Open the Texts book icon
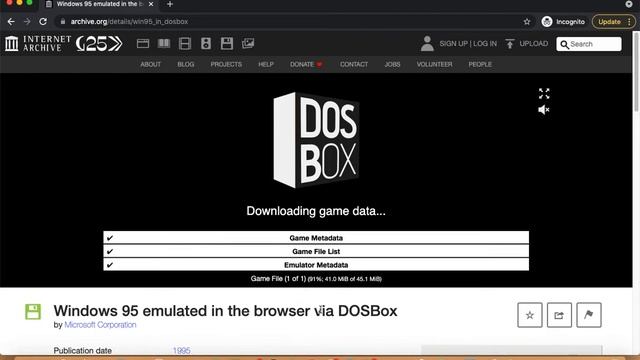 pyautogui.click(x=164, y=43)
